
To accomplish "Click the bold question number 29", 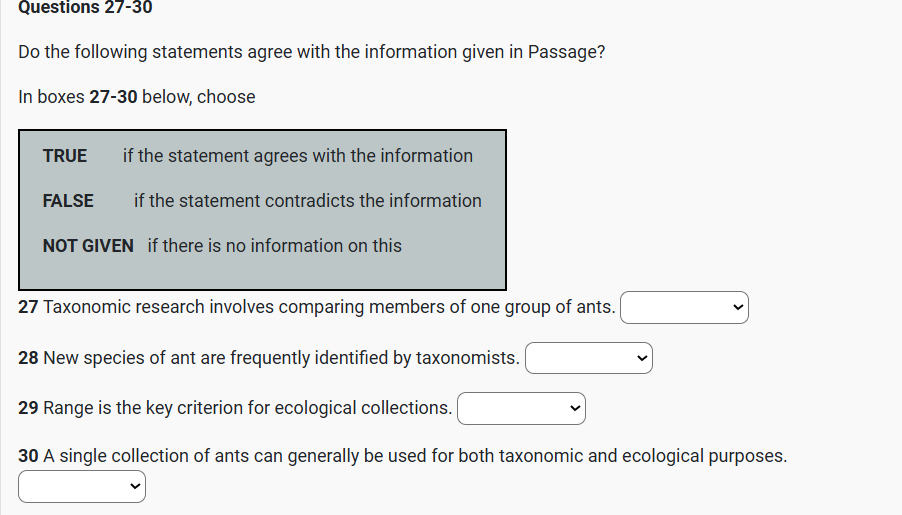I will point(28,407).
